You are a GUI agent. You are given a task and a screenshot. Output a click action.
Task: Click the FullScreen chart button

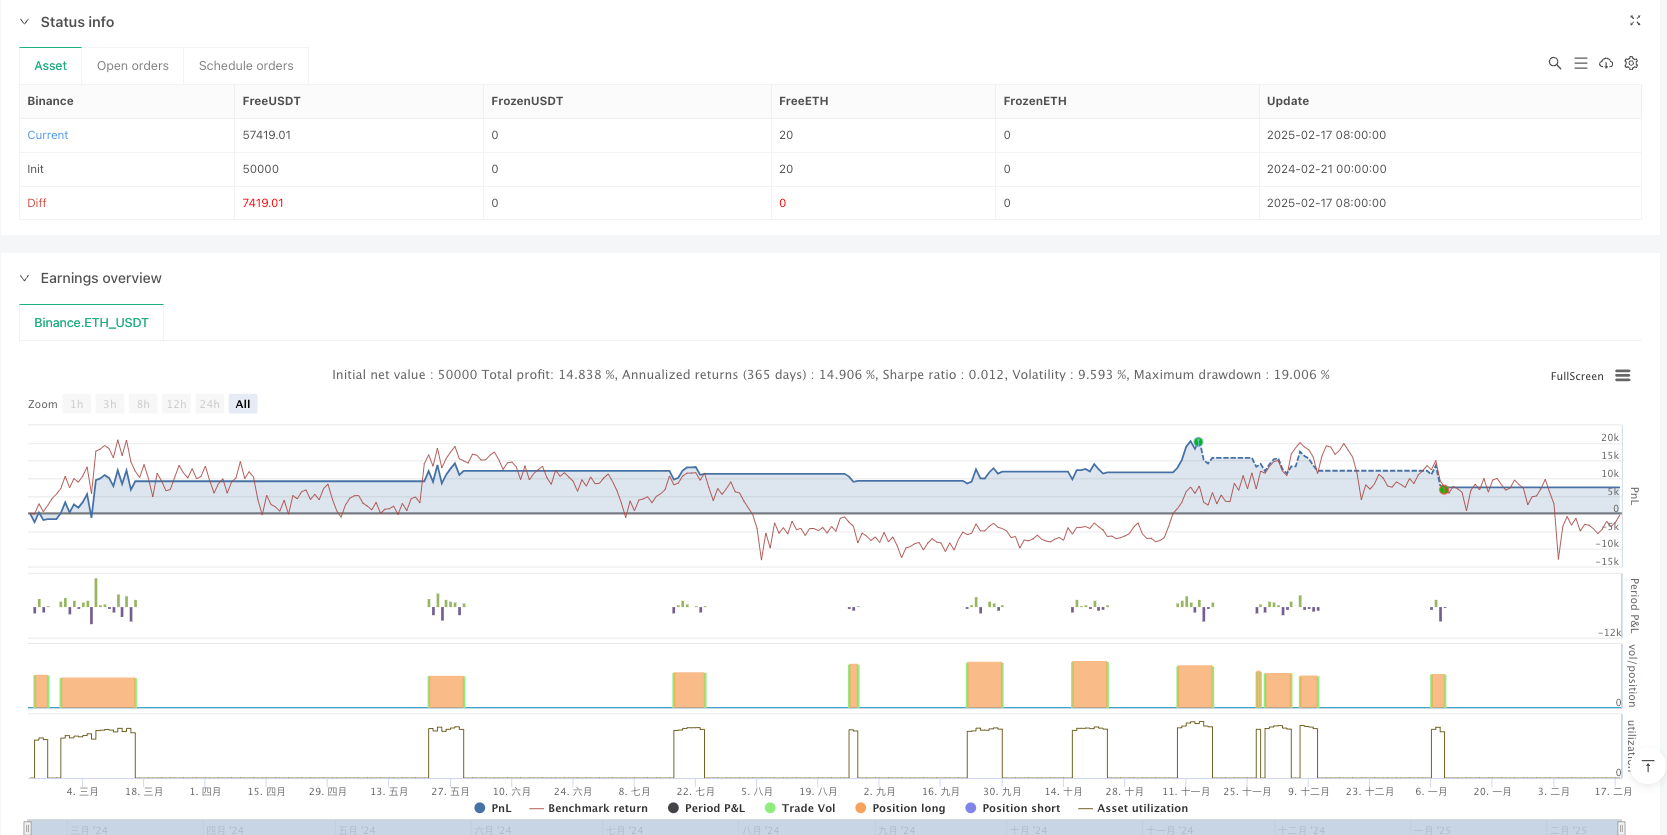tap(1576, 376)
